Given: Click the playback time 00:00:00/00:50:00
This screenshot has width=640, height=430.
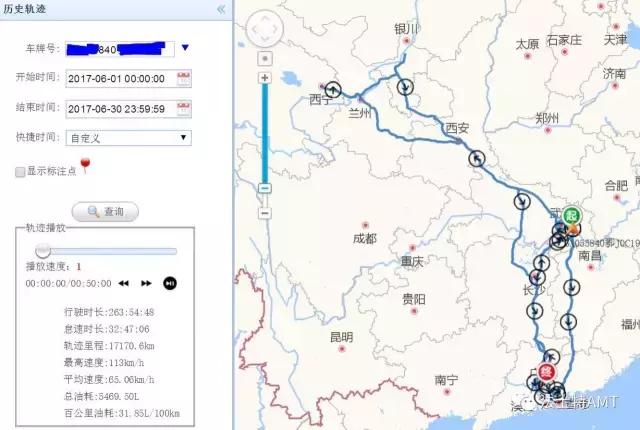Looking at the screenshot, I should click(68, 283).
